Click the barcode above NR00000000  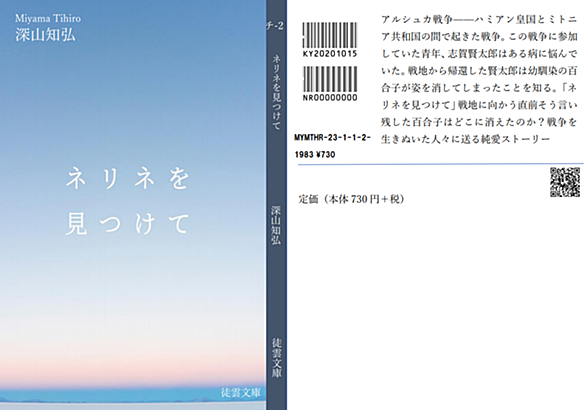click(x=330, y=79)
